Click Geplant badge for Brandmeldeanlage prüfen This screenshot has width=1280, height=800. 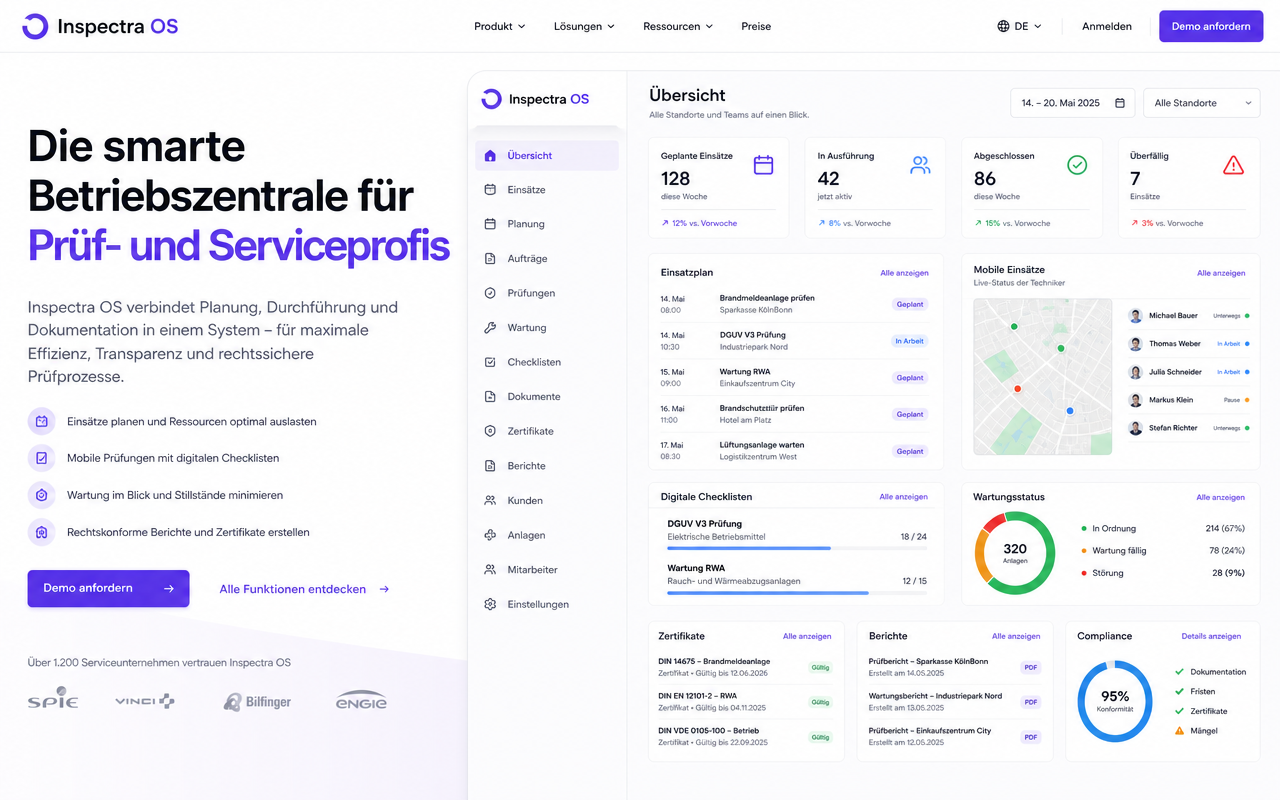(x=910, y=304)
